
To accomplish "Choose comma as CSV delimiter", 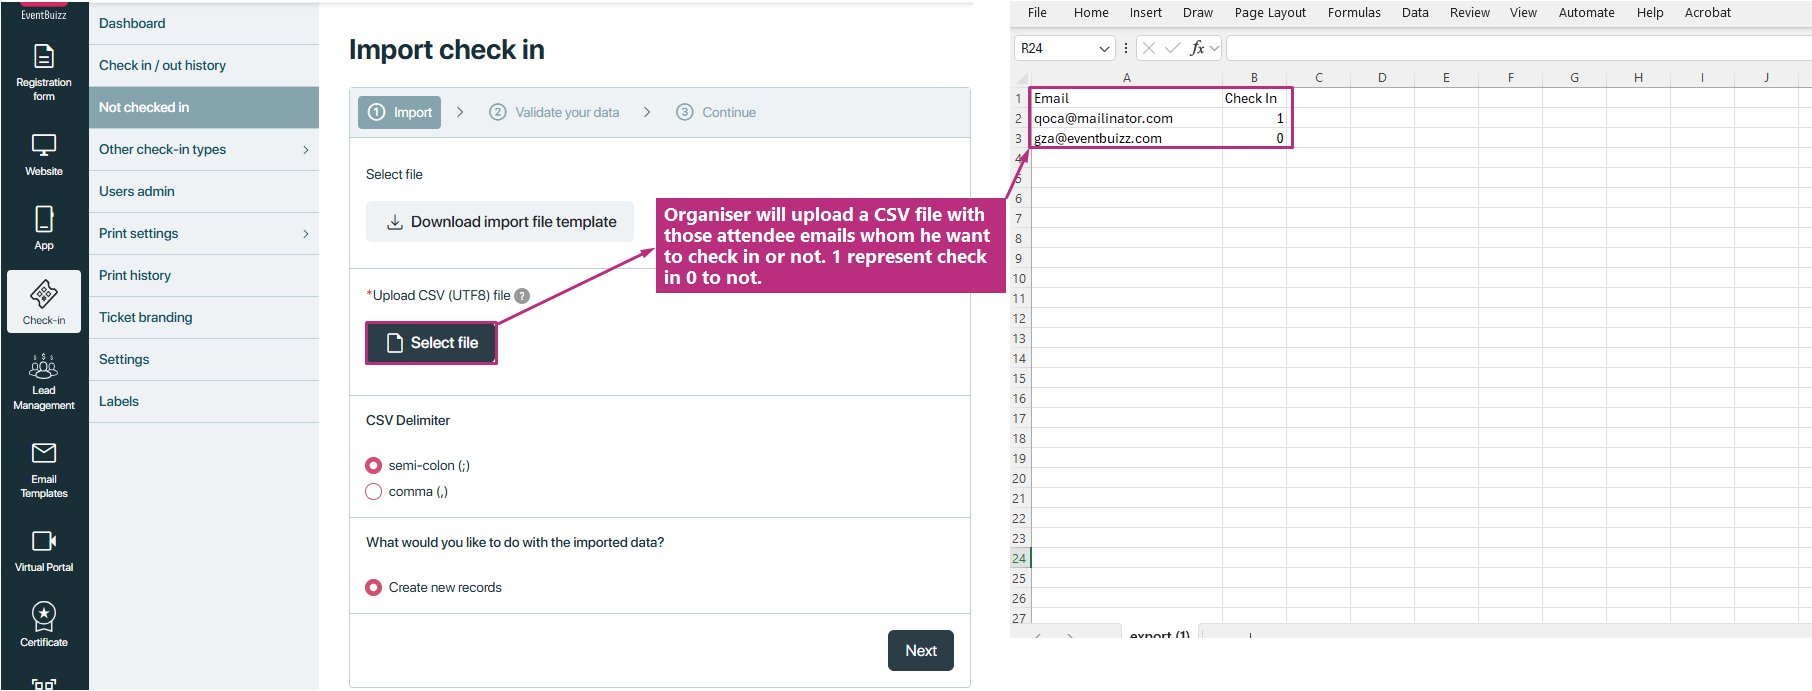I will [x=374, y=492].
